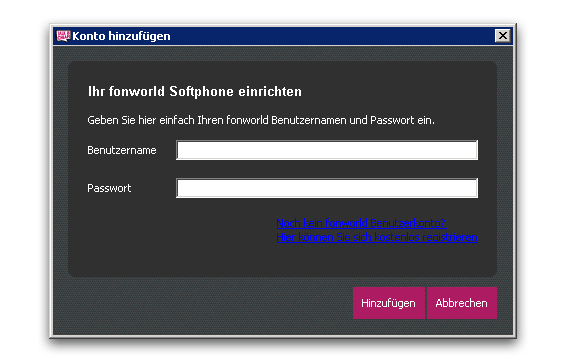The height and width of the screenshot is (362, 567).
Task: Click the Abbrechen button
Action: pos(461,303)
